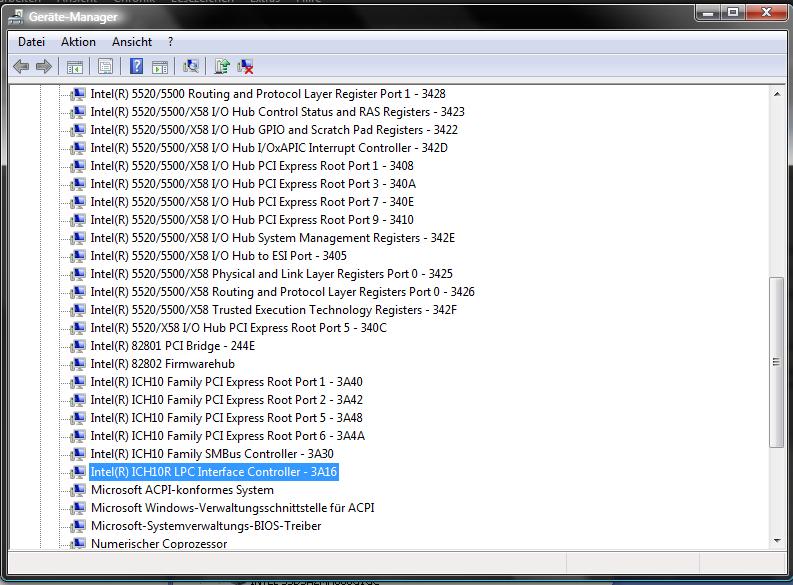This screenshot has width=793, height=585.
Task: Open the ? help menu
Action: pos(170,42)
